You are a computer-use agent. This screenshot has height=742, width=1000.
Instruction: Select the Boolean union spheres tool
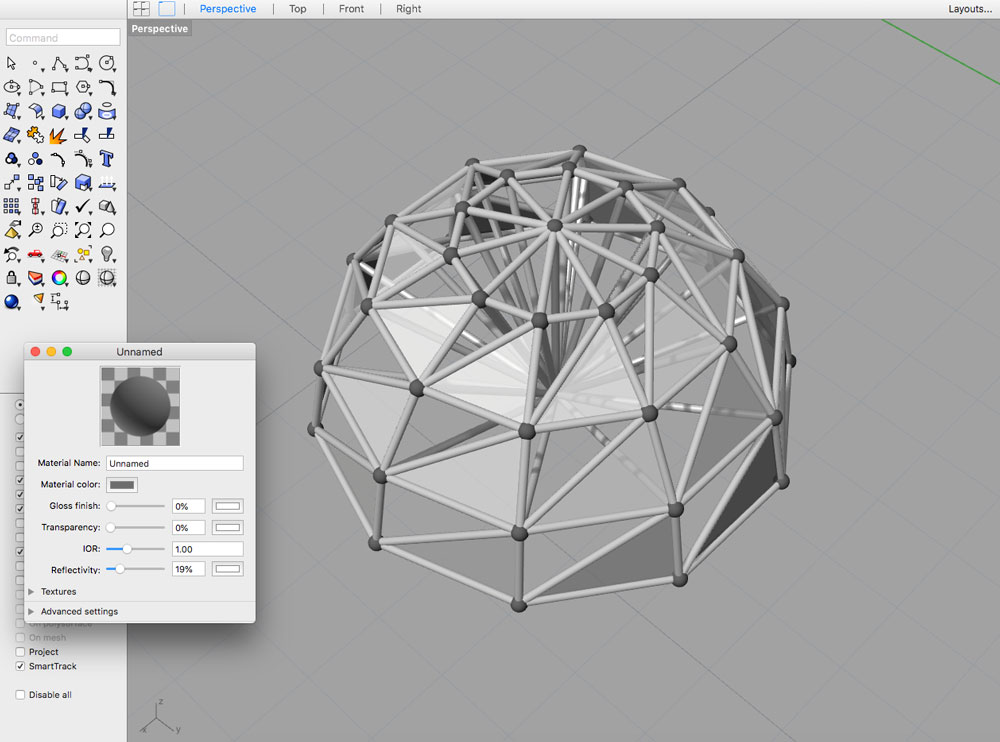[x=83, y=111]
